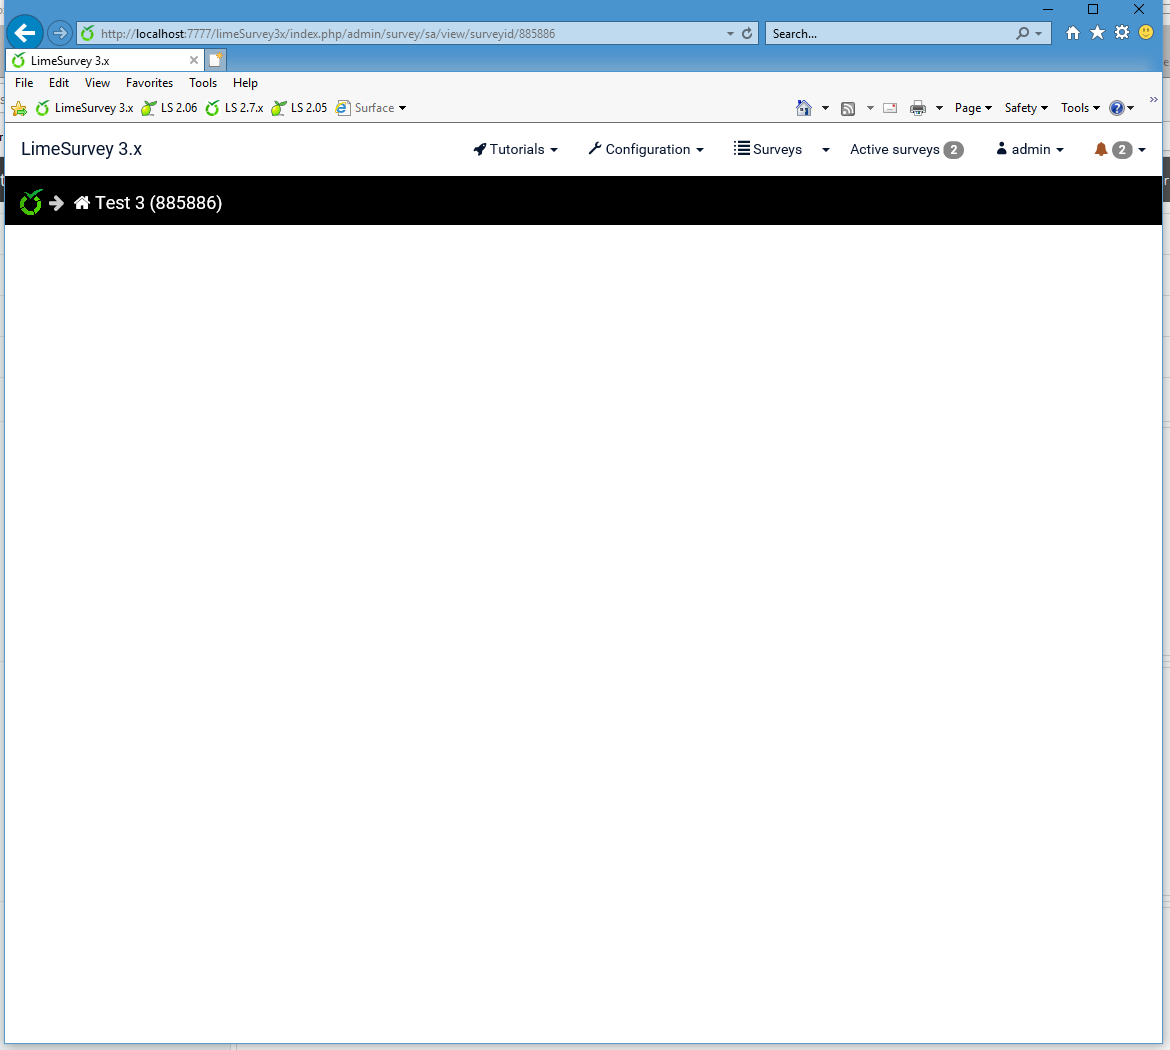Open the help icon dropdown arrow

pyautogui.click(x=1131, y=108)
